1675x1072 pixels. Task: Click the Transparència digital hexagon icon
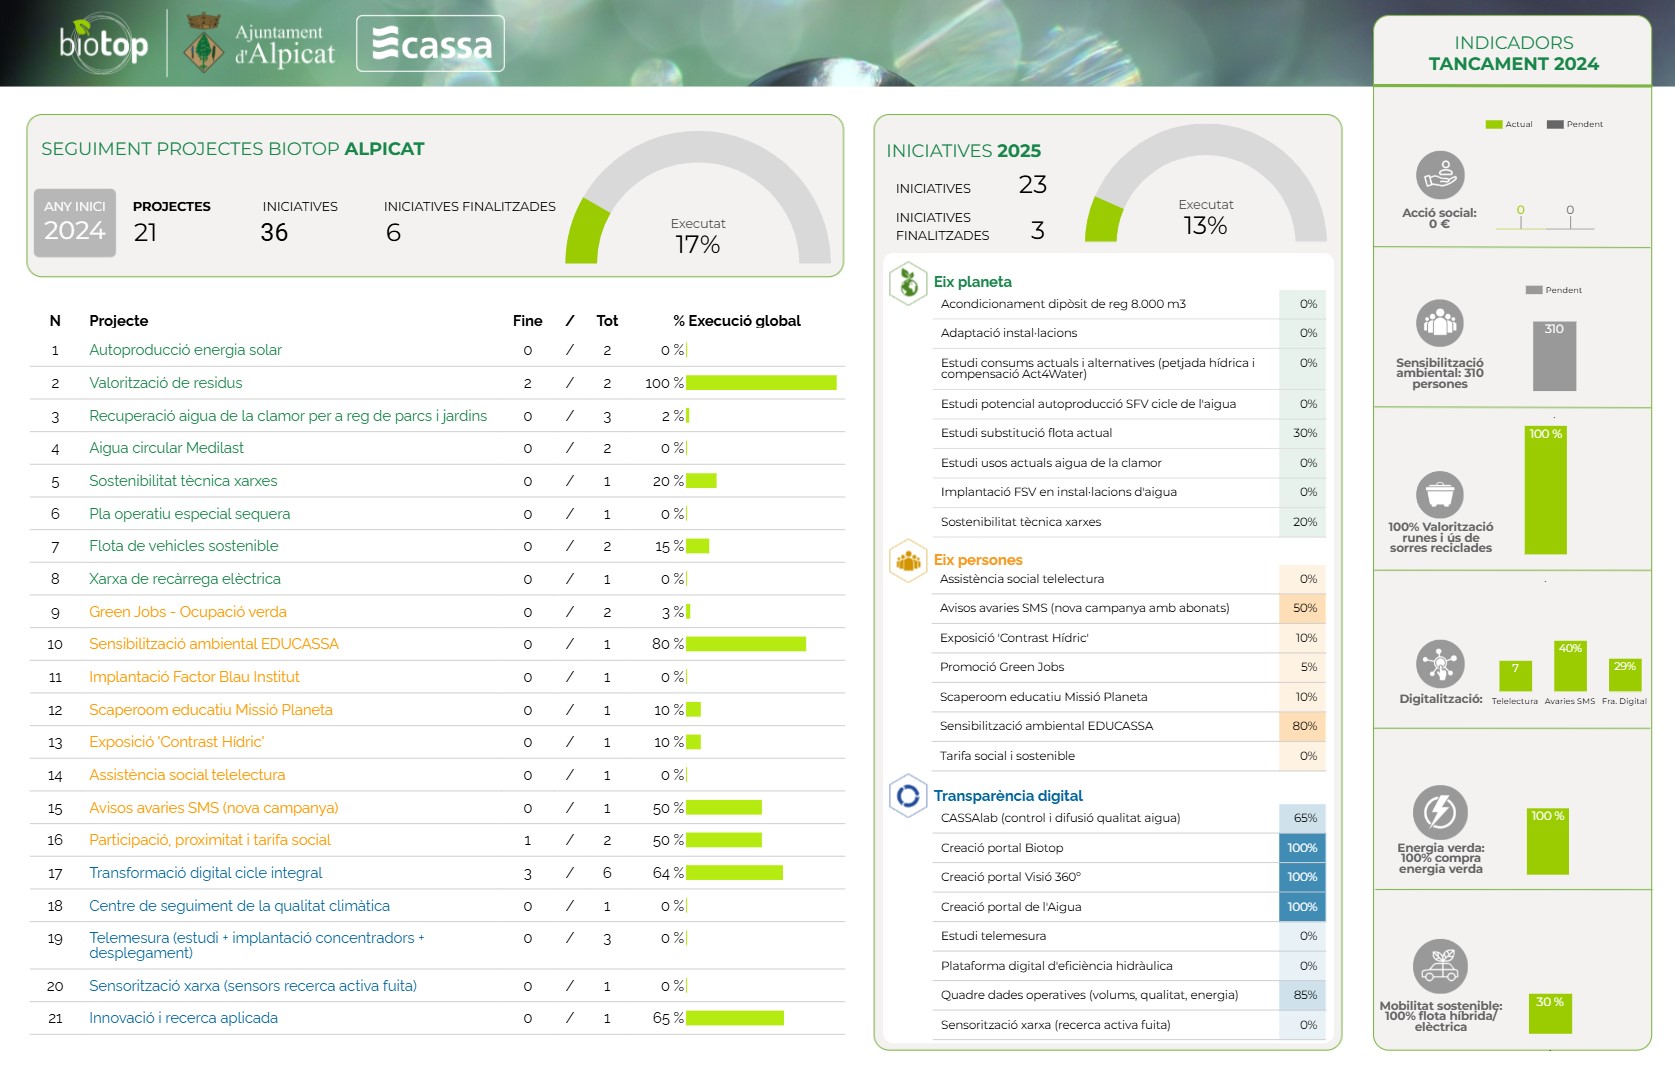click(908, 796)
